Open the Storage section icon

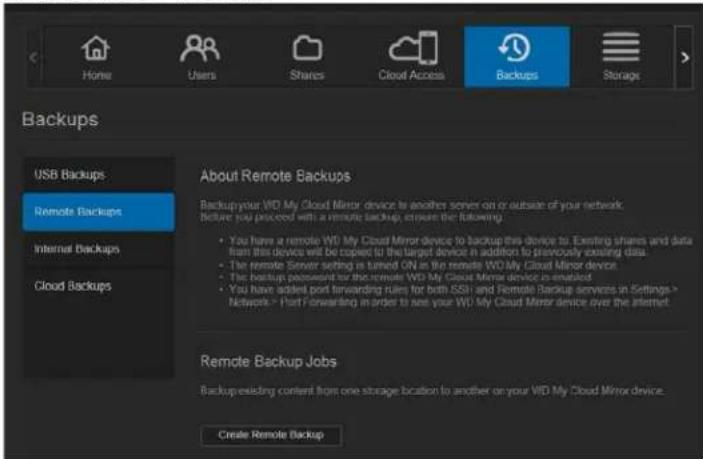tap(621, 47)
